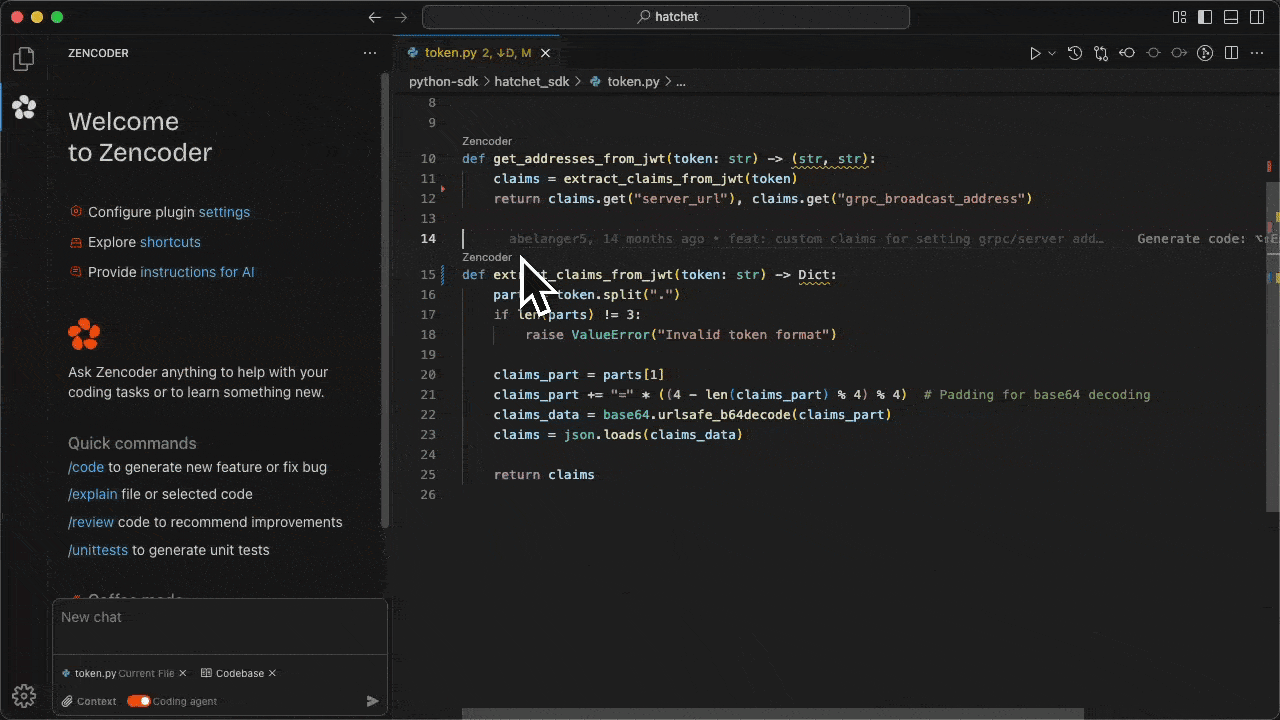1280x720 pixels.
Task: Insert the /review quick command
Action: (91, 522)
